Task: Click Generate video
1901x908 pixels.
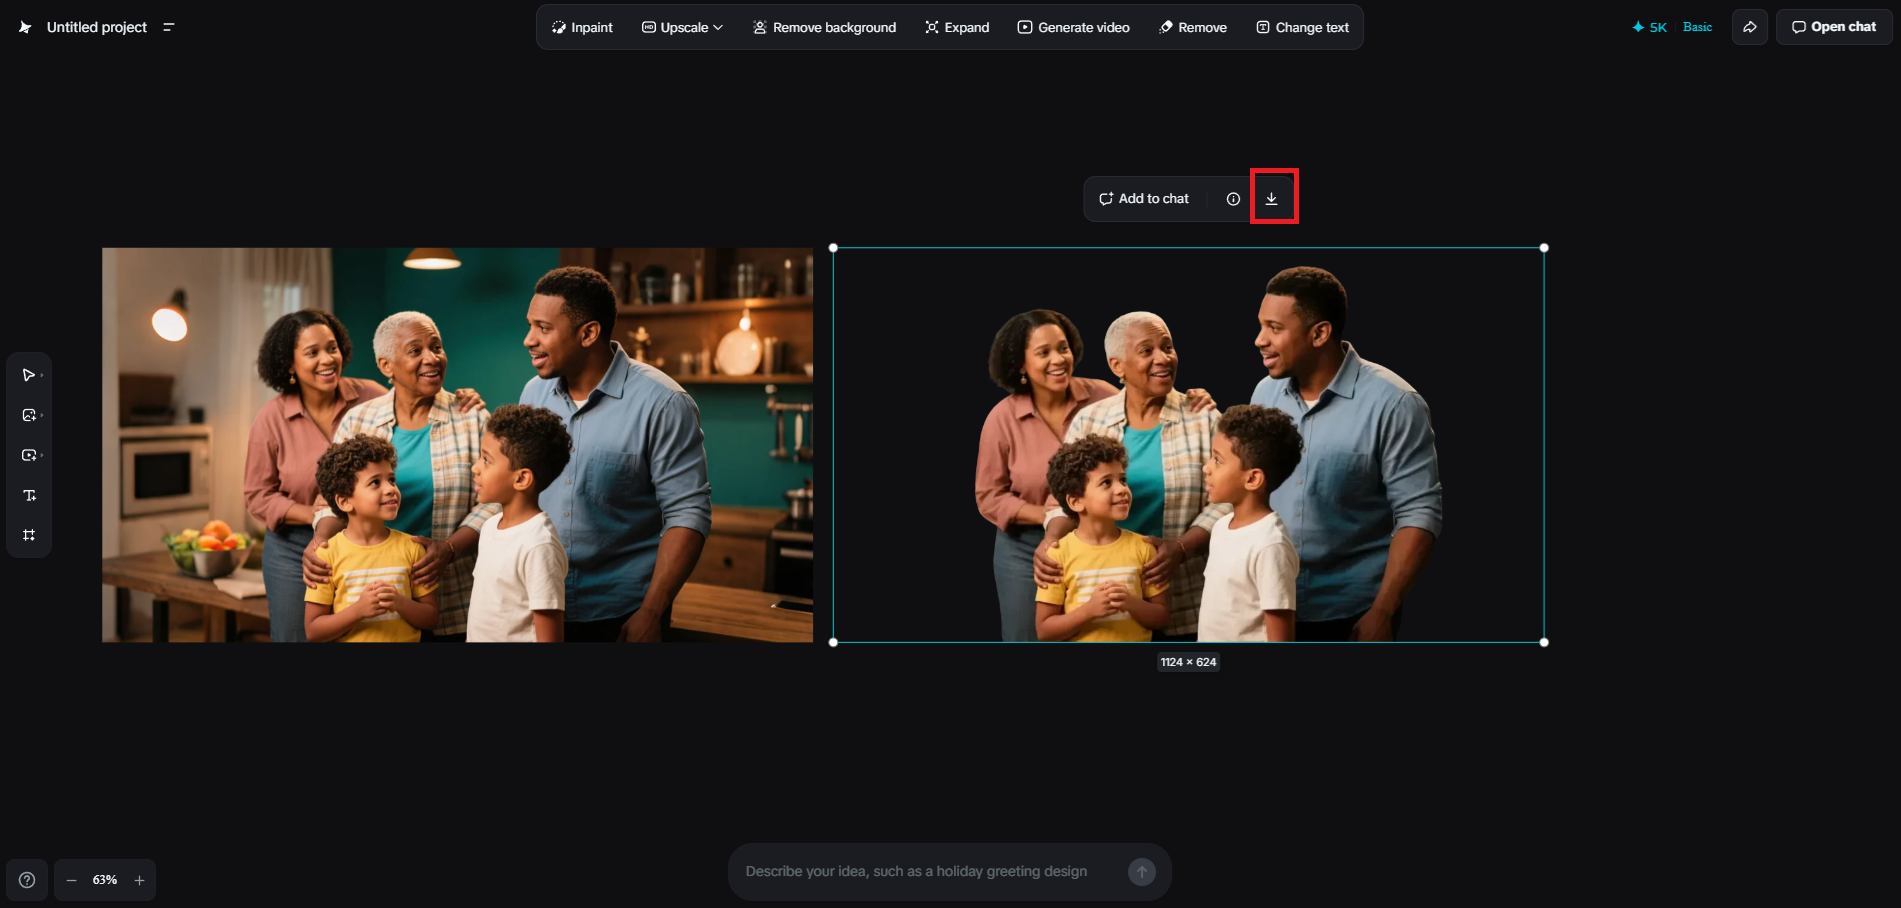Action: (1073, 27)
